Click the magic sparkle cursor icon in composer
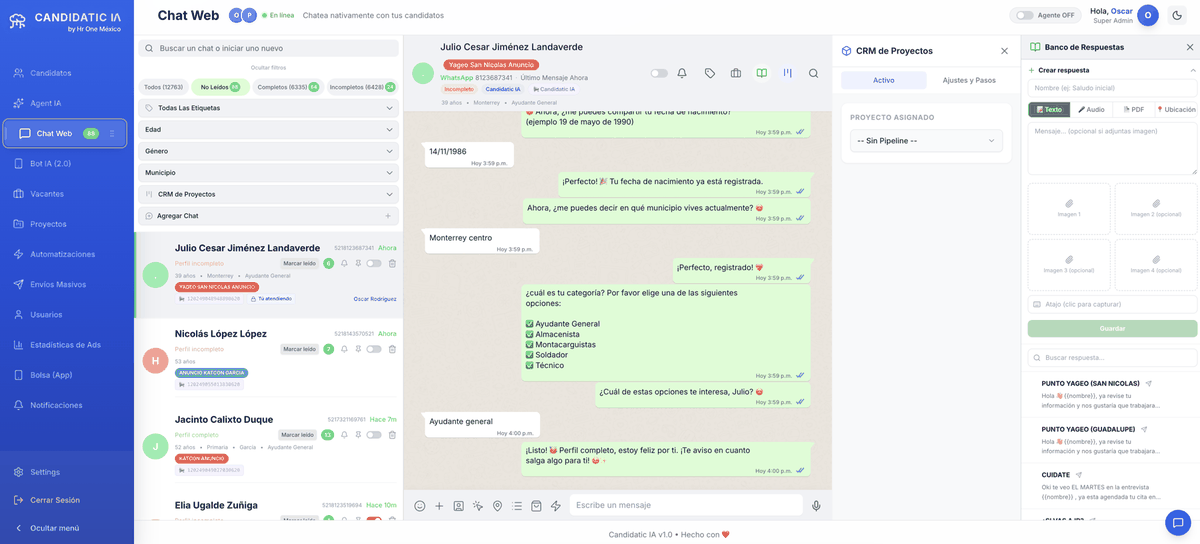The width and height of the screenshot is (1200, 544). click(x=478, y=506)
